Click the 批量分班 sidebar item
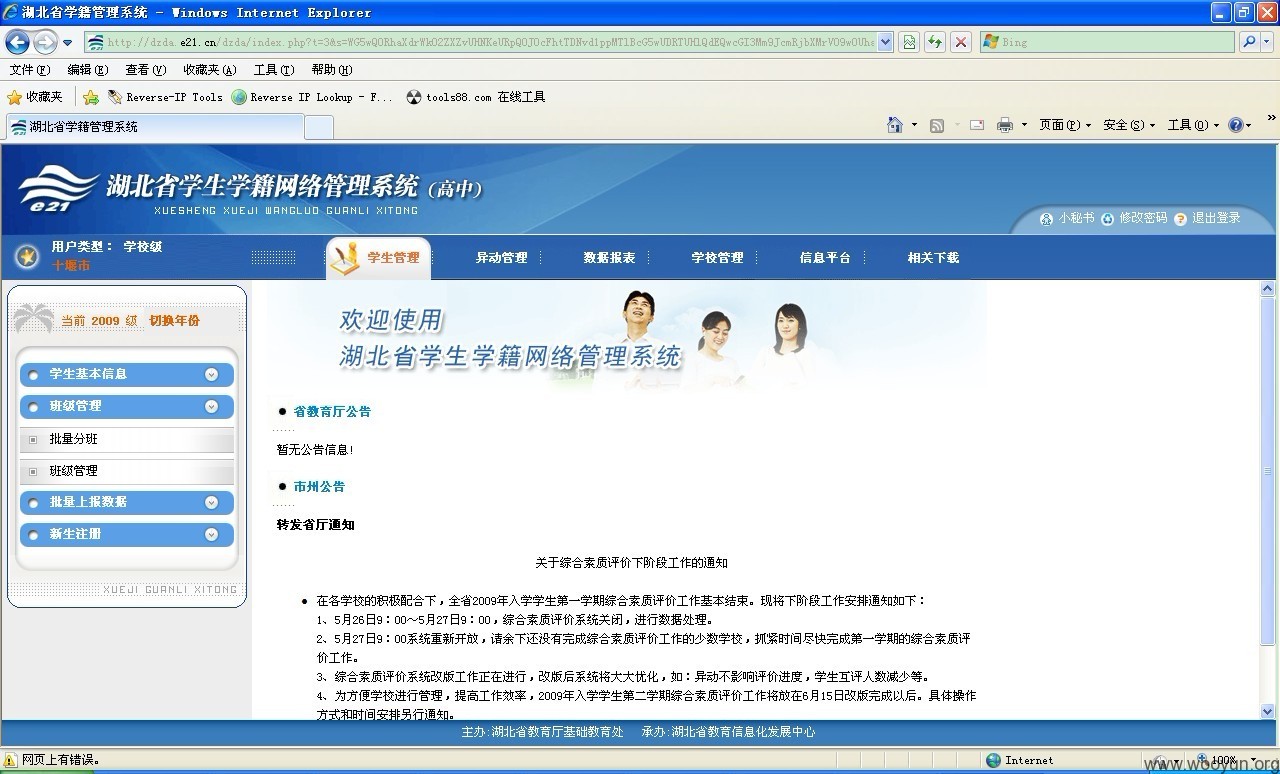This screenshot has height=774, width=1280. pyautogui.click(x=127, y=439)
